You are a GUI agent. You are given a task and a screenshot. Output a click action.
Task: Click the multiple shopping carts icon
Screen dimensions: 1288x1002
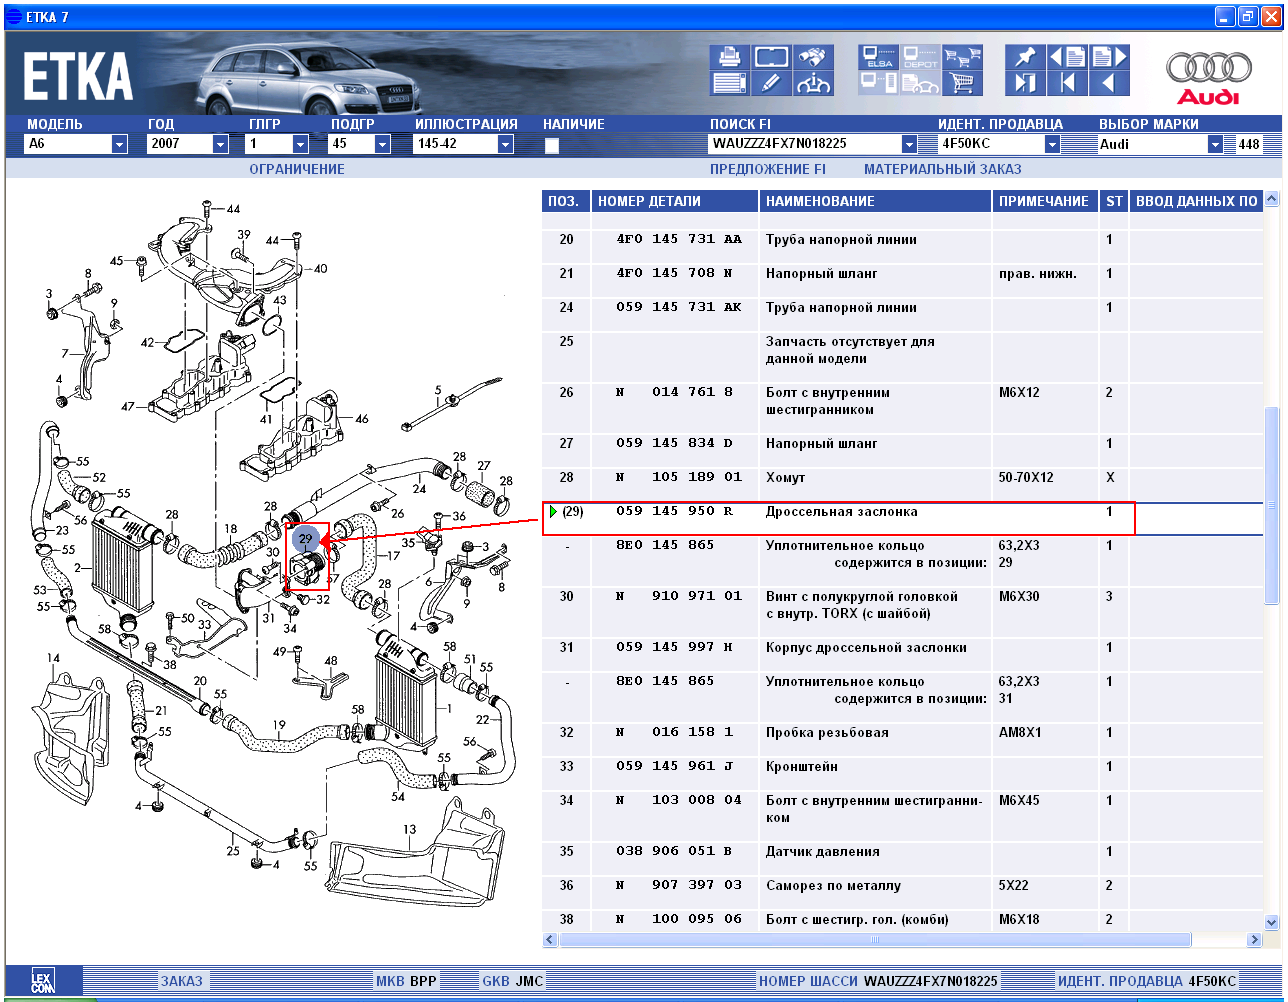pos(962,57)
